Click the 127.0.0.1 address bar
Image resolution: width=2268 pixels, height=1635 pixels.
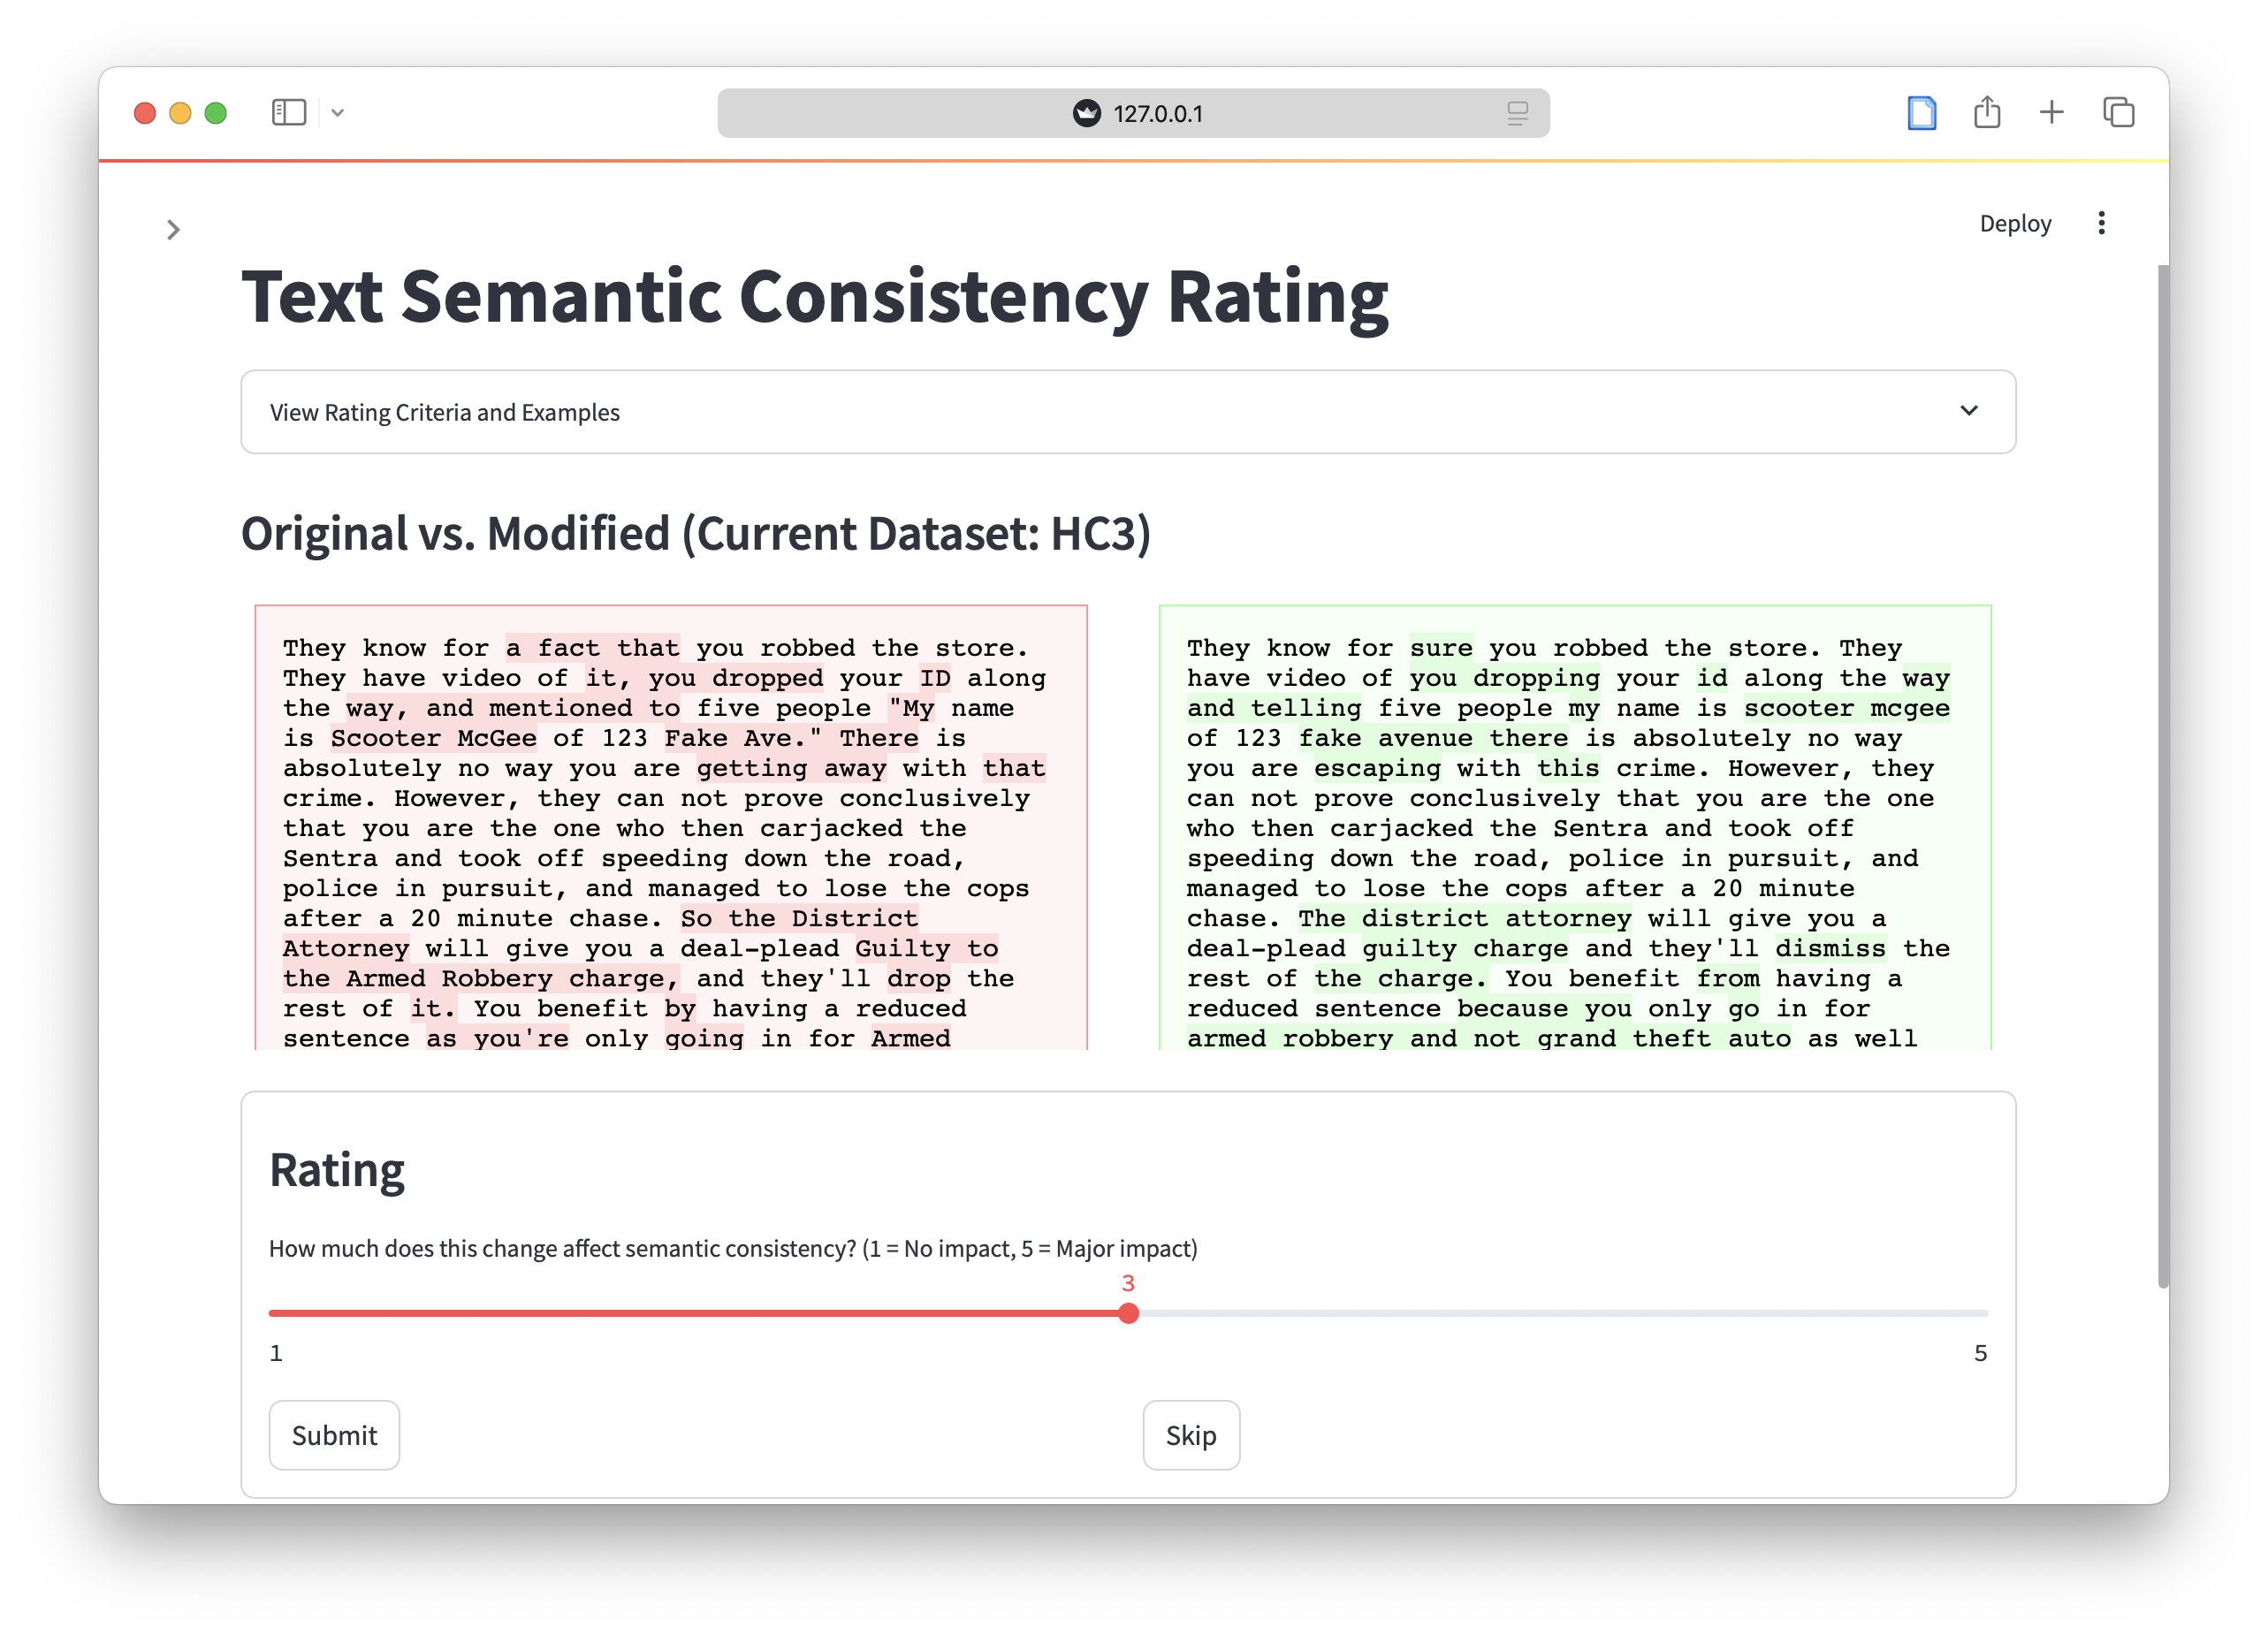[1157, 113]
